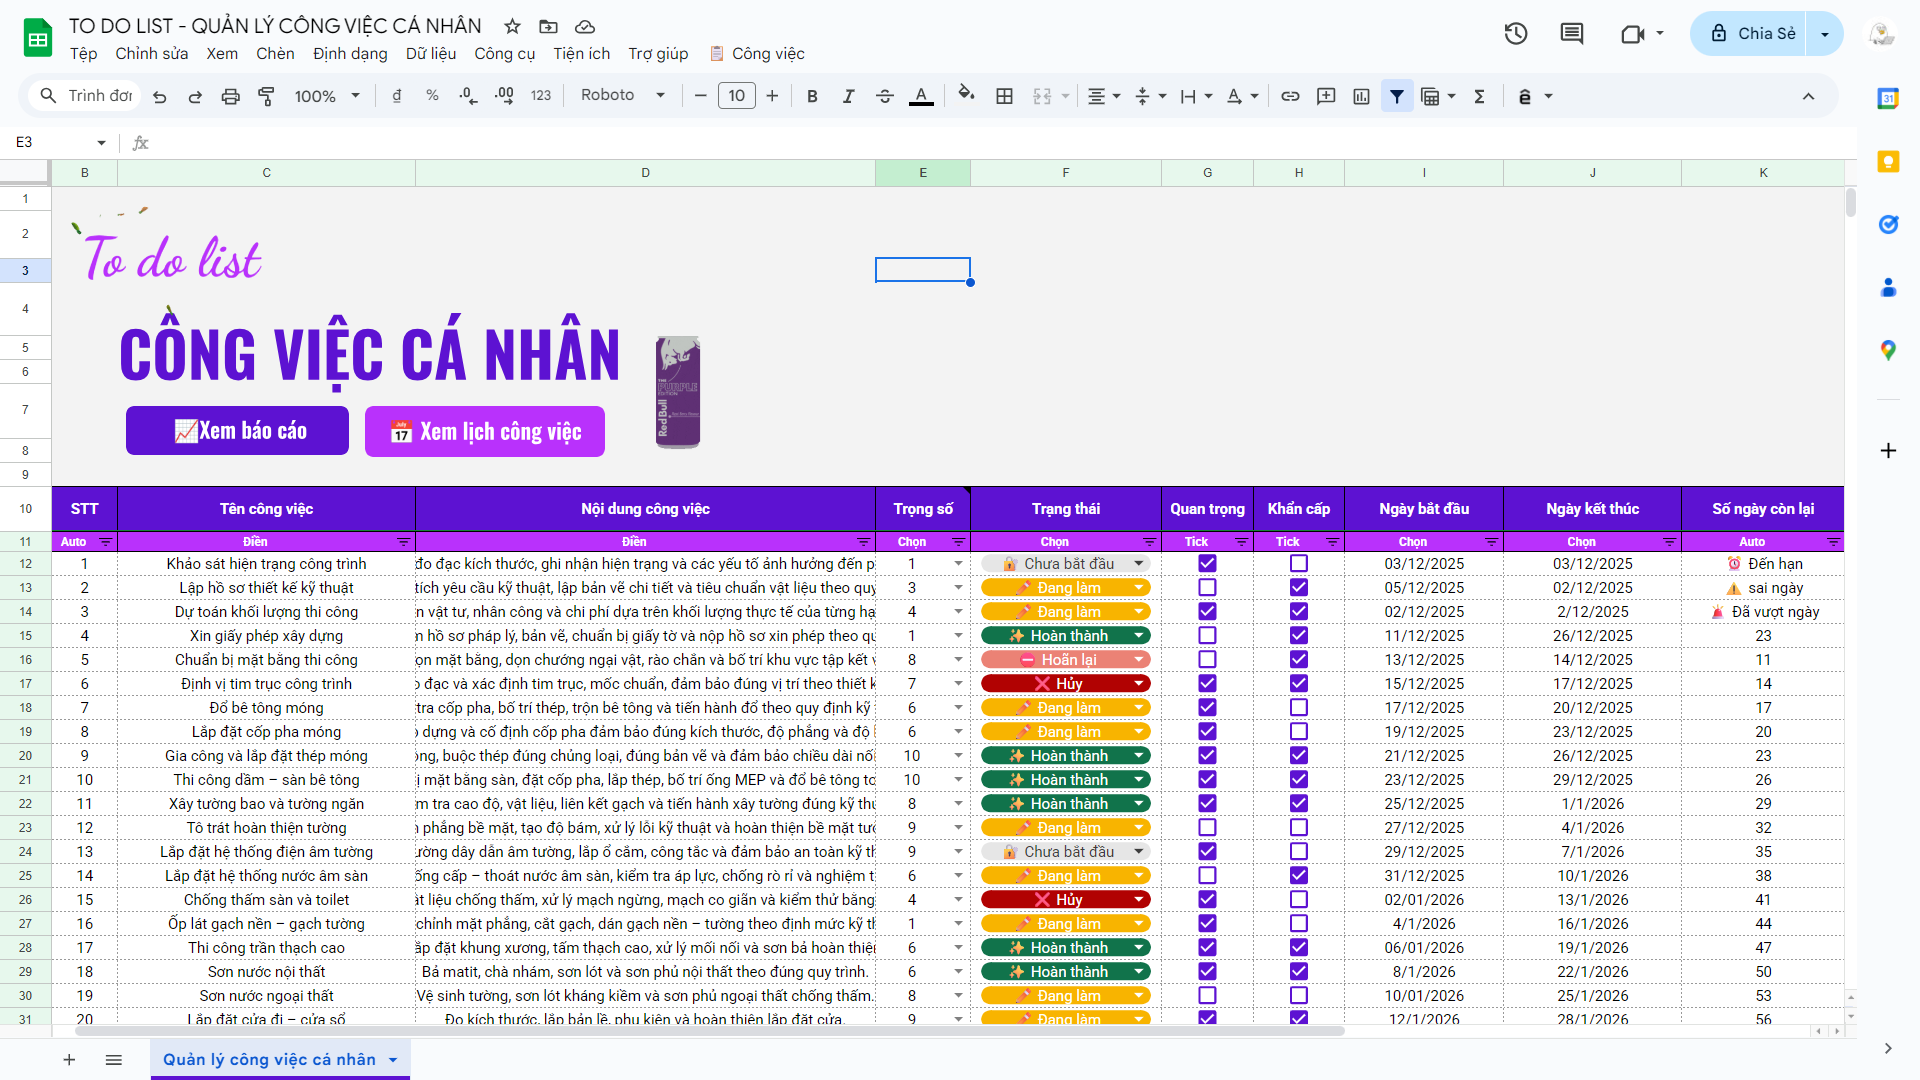The height and width of the screenshot is (1080, 1920).
Task: Click the Xem lịch công việc button
Action: 484,431
